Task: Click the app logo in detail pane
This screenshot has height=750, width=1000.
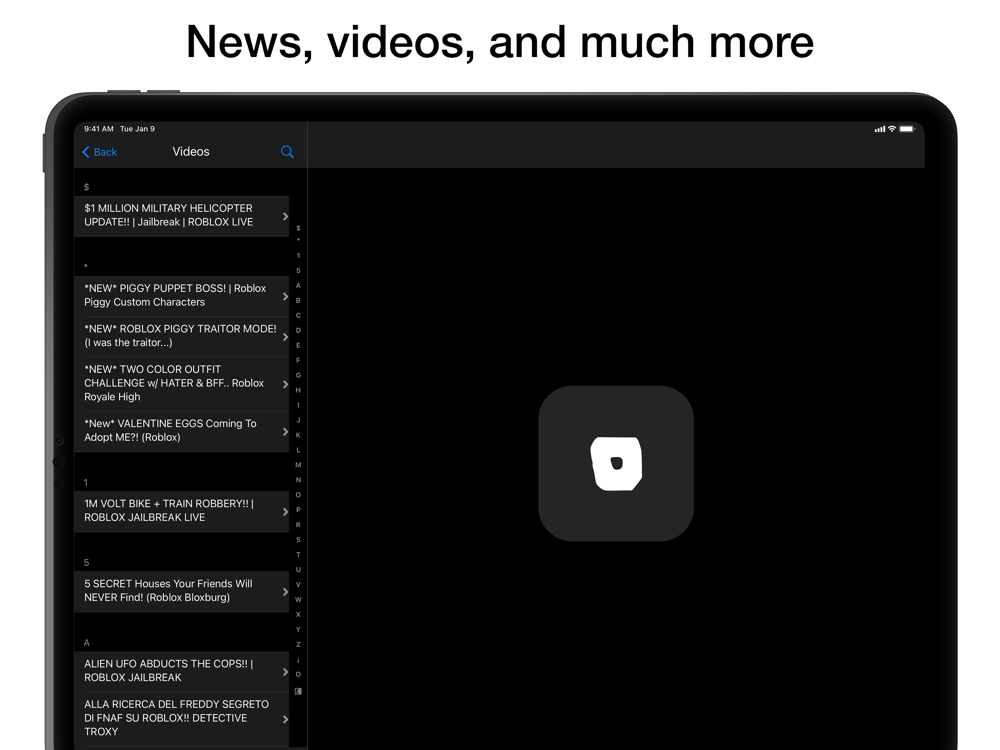Action: click(x=616, y=464)
